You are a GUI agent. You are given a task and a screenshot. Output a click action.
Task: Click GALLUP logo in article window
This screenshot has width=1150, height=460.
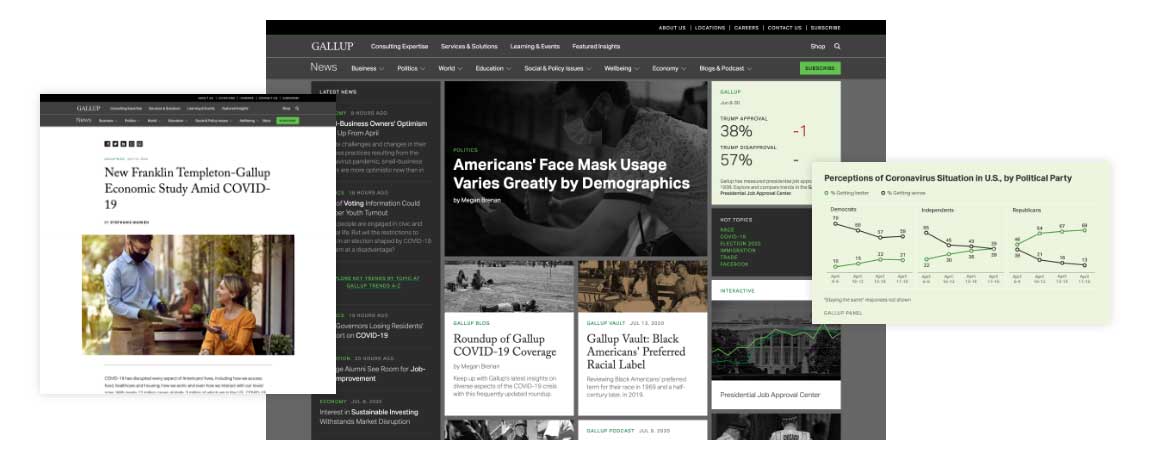pyautogui.click(x=88, y=109)
